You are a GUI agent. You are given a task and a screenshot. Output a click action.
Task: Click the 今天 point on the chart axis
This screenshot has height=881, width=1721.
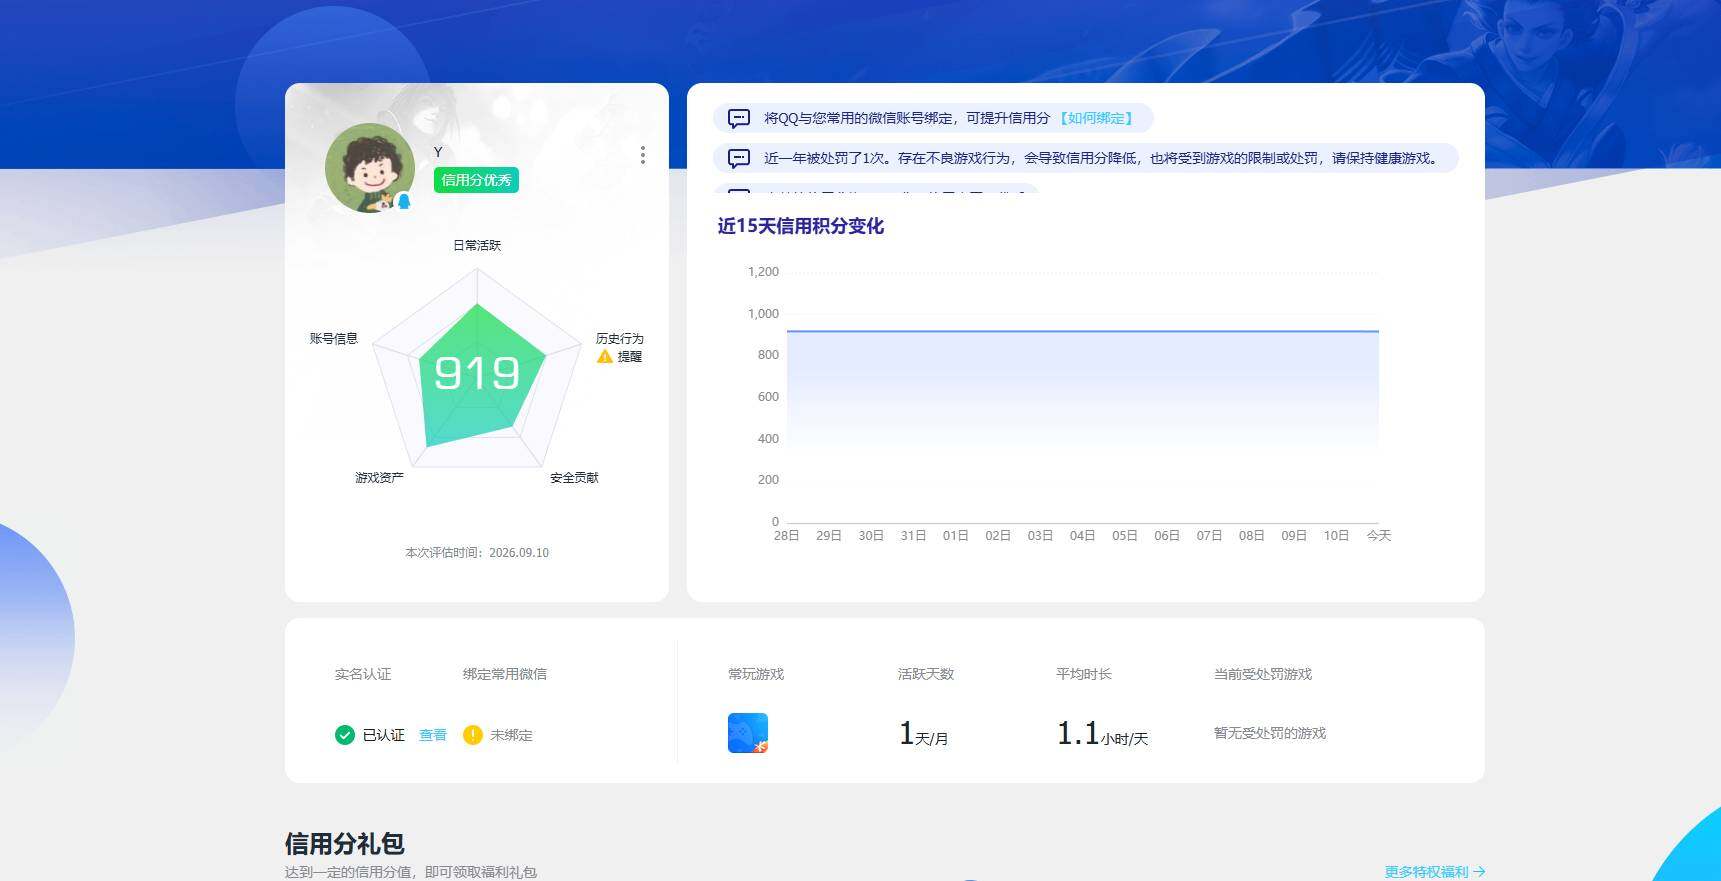pos(1379,536)
